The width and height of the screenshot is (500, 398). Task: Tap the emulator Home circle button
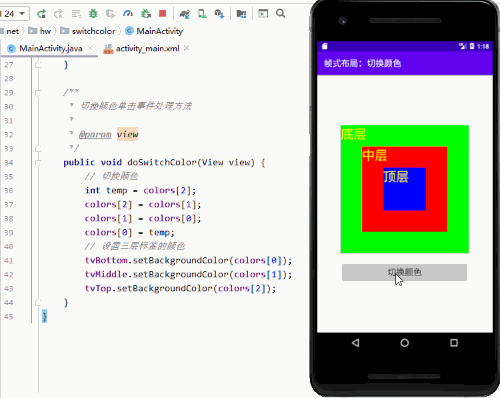tap(405, 343)
